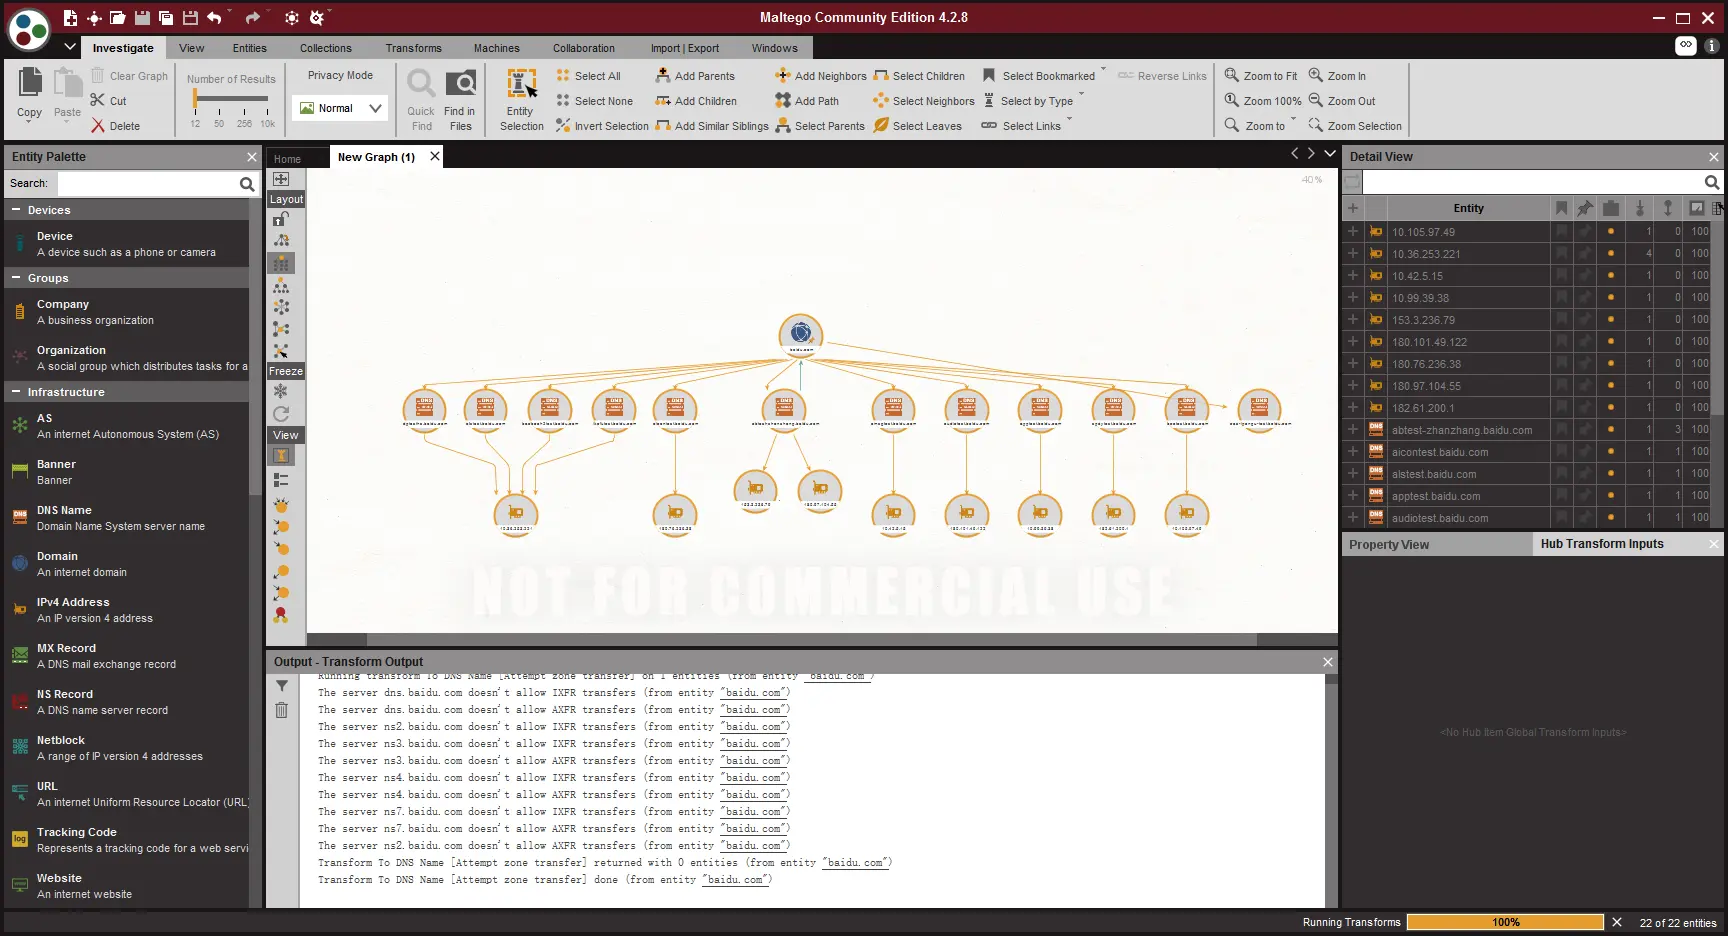The image size is (1728, 936).
Task: Delete the selected entities
Action: 116,126
